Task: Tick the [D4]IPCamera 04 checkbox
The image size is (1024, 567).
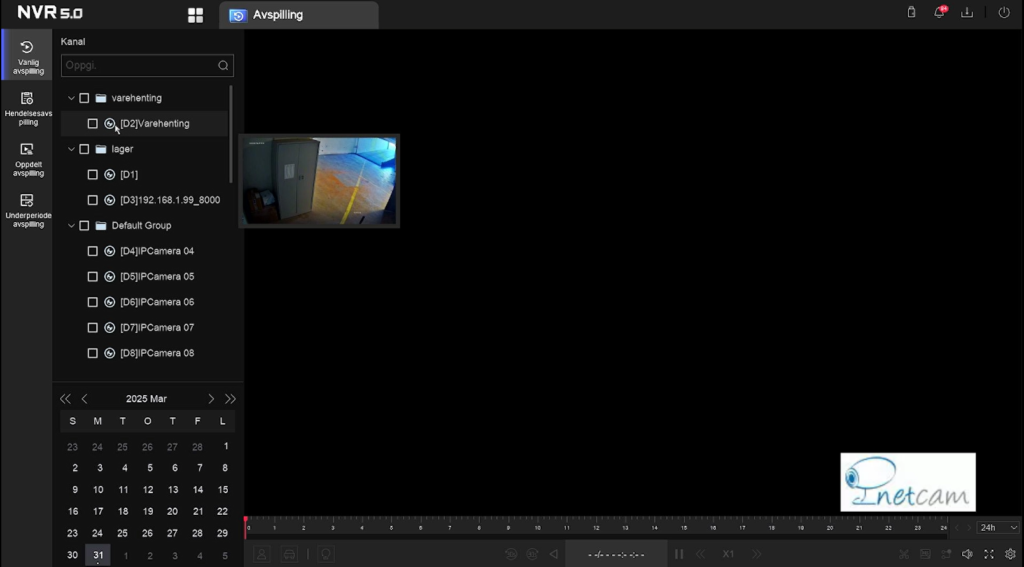Action: [93, 251]
